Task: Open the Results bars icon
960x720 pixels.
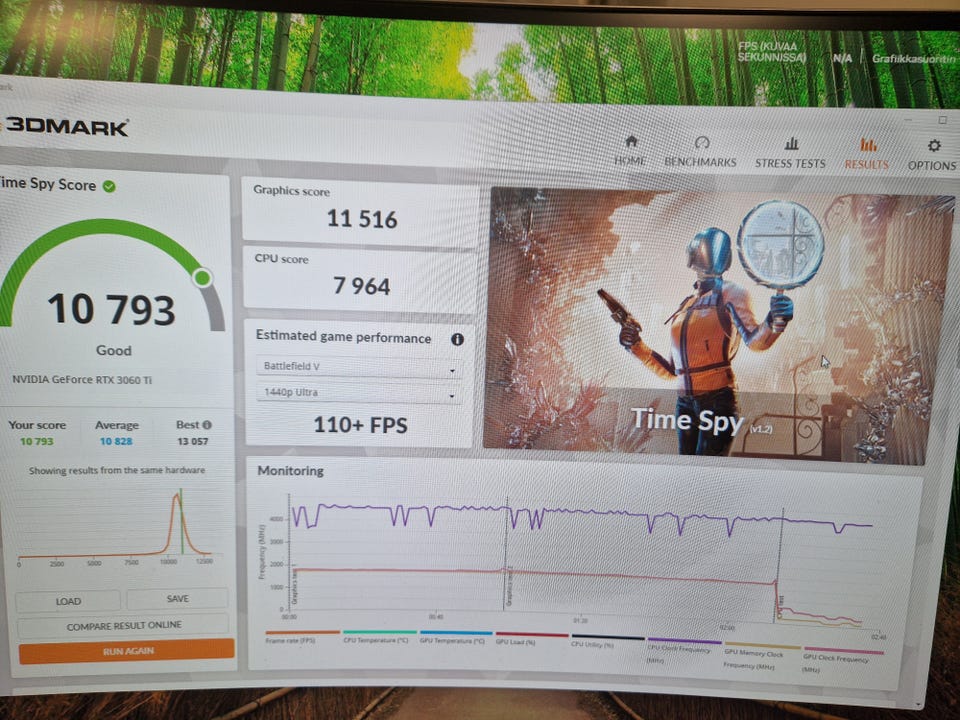Action: click(868, 145)
